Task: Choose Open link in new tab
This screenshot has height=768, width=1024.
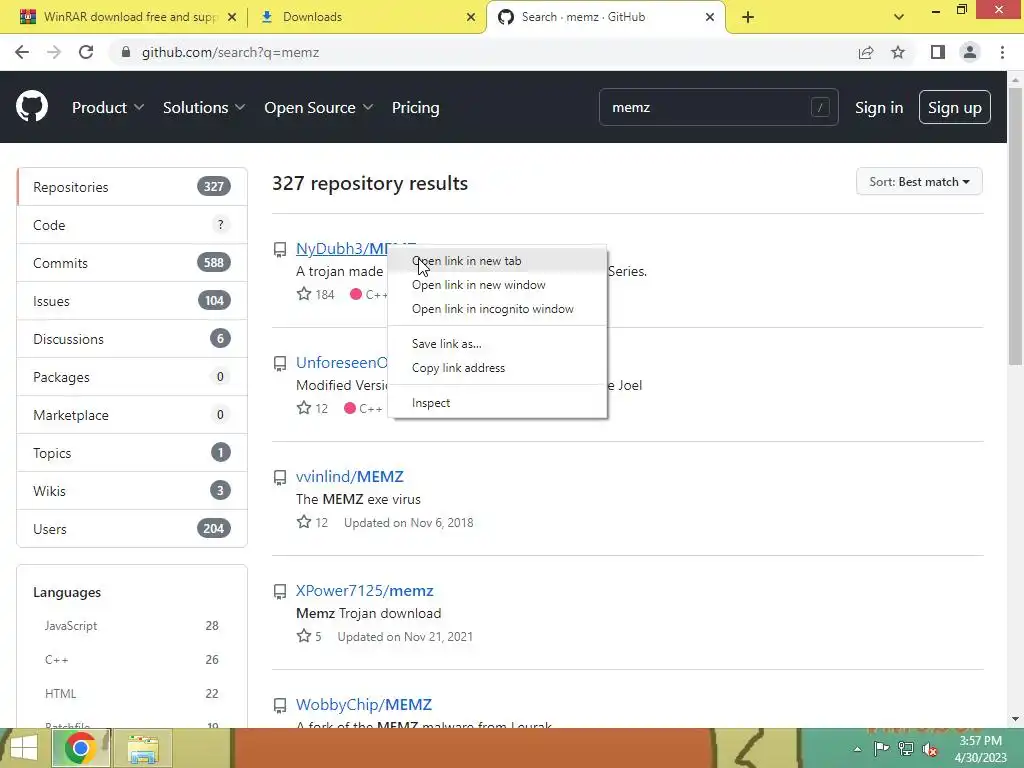Action: click(x=497, y=261)
